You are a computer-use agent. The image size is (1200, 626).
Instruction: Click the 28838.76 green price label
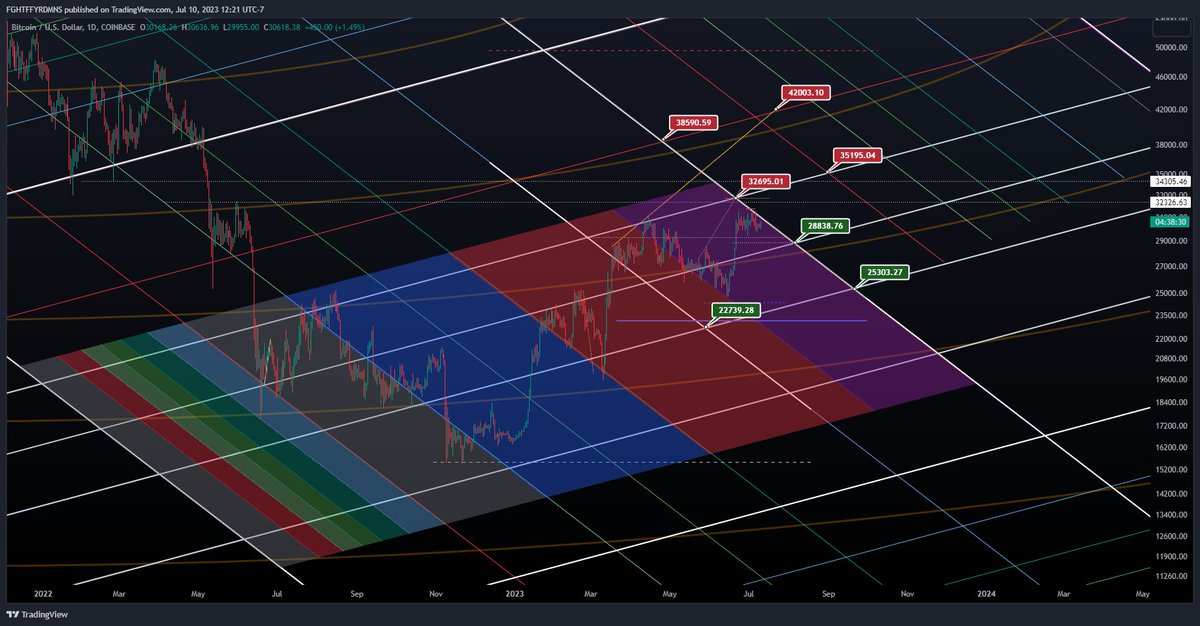click(x=827, y=227)
